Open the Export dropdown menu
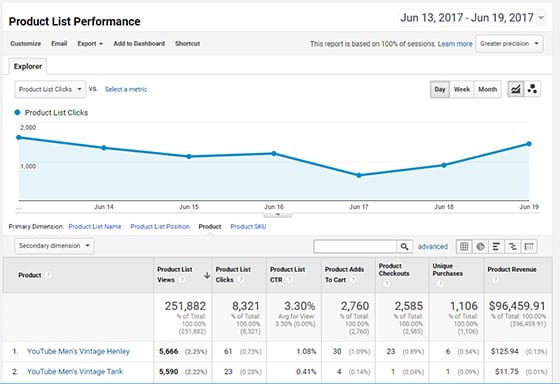 [90, 44]
